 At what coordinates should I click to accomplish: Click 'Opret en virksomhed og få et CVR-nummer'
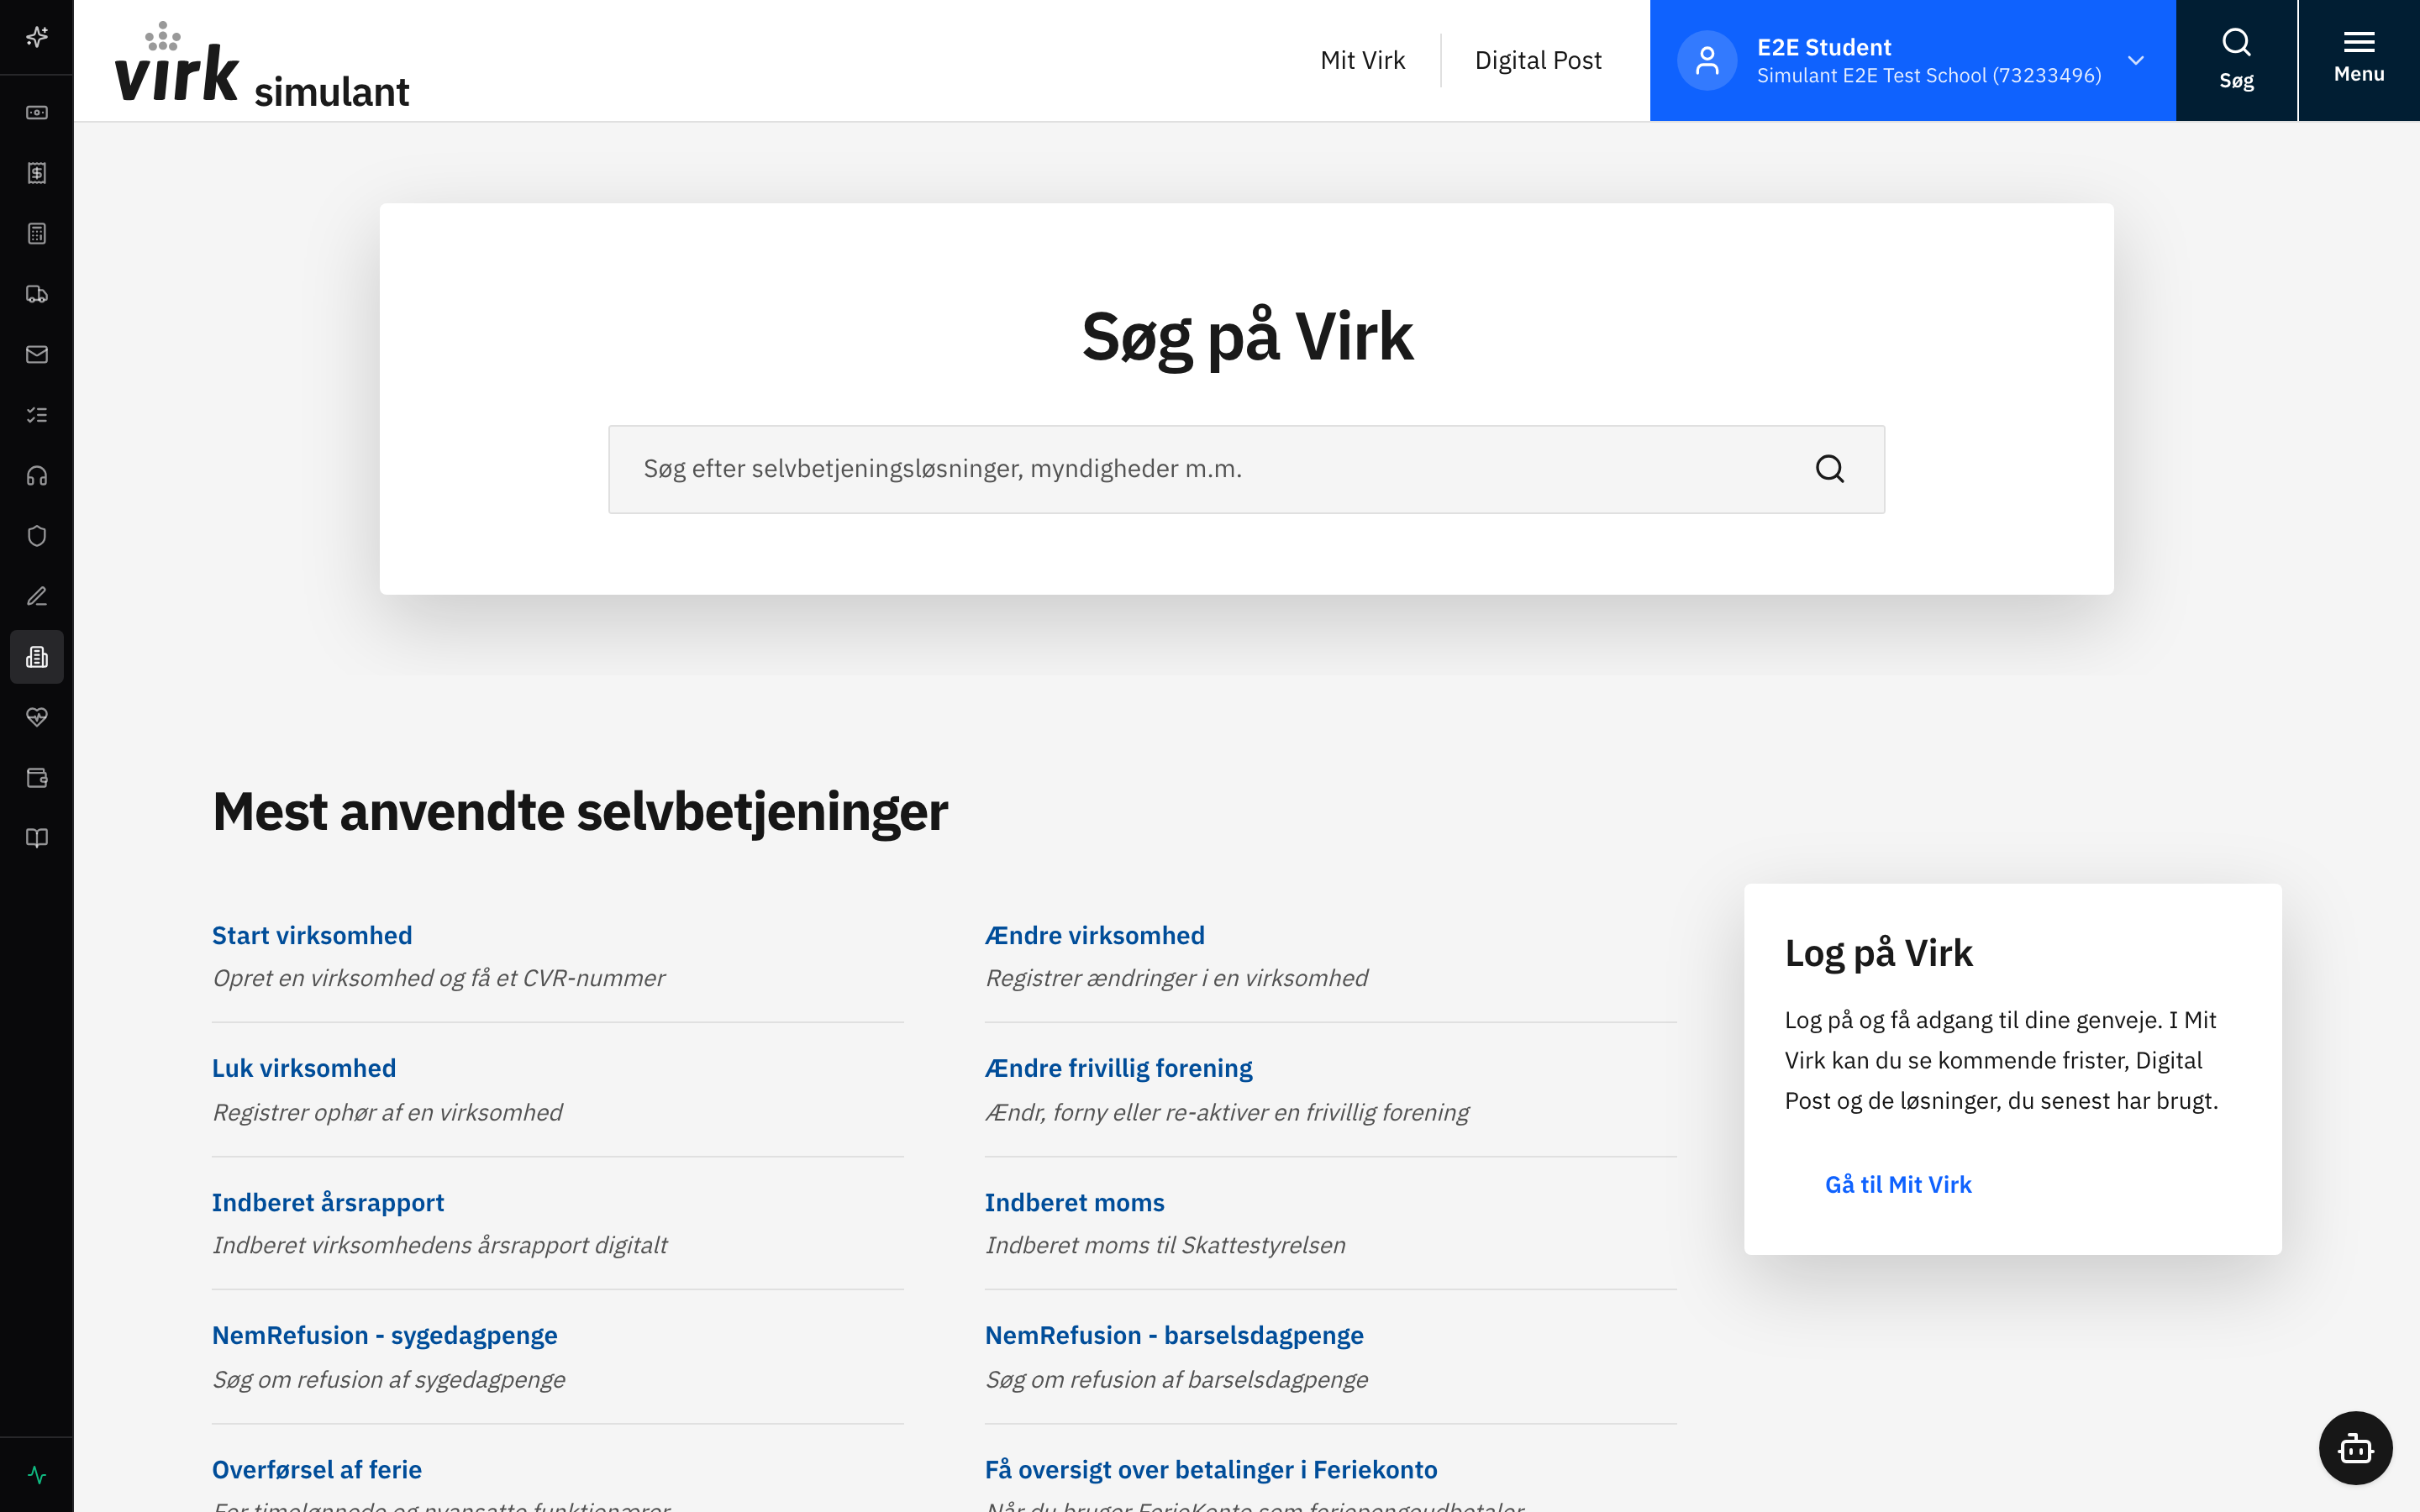[439, 978]
